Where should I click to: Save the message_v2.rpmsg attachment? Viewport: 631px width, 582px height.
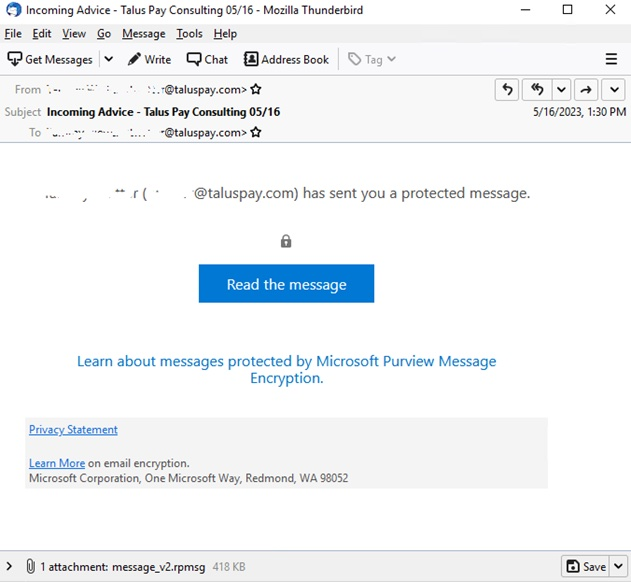[x=586, y=567]
